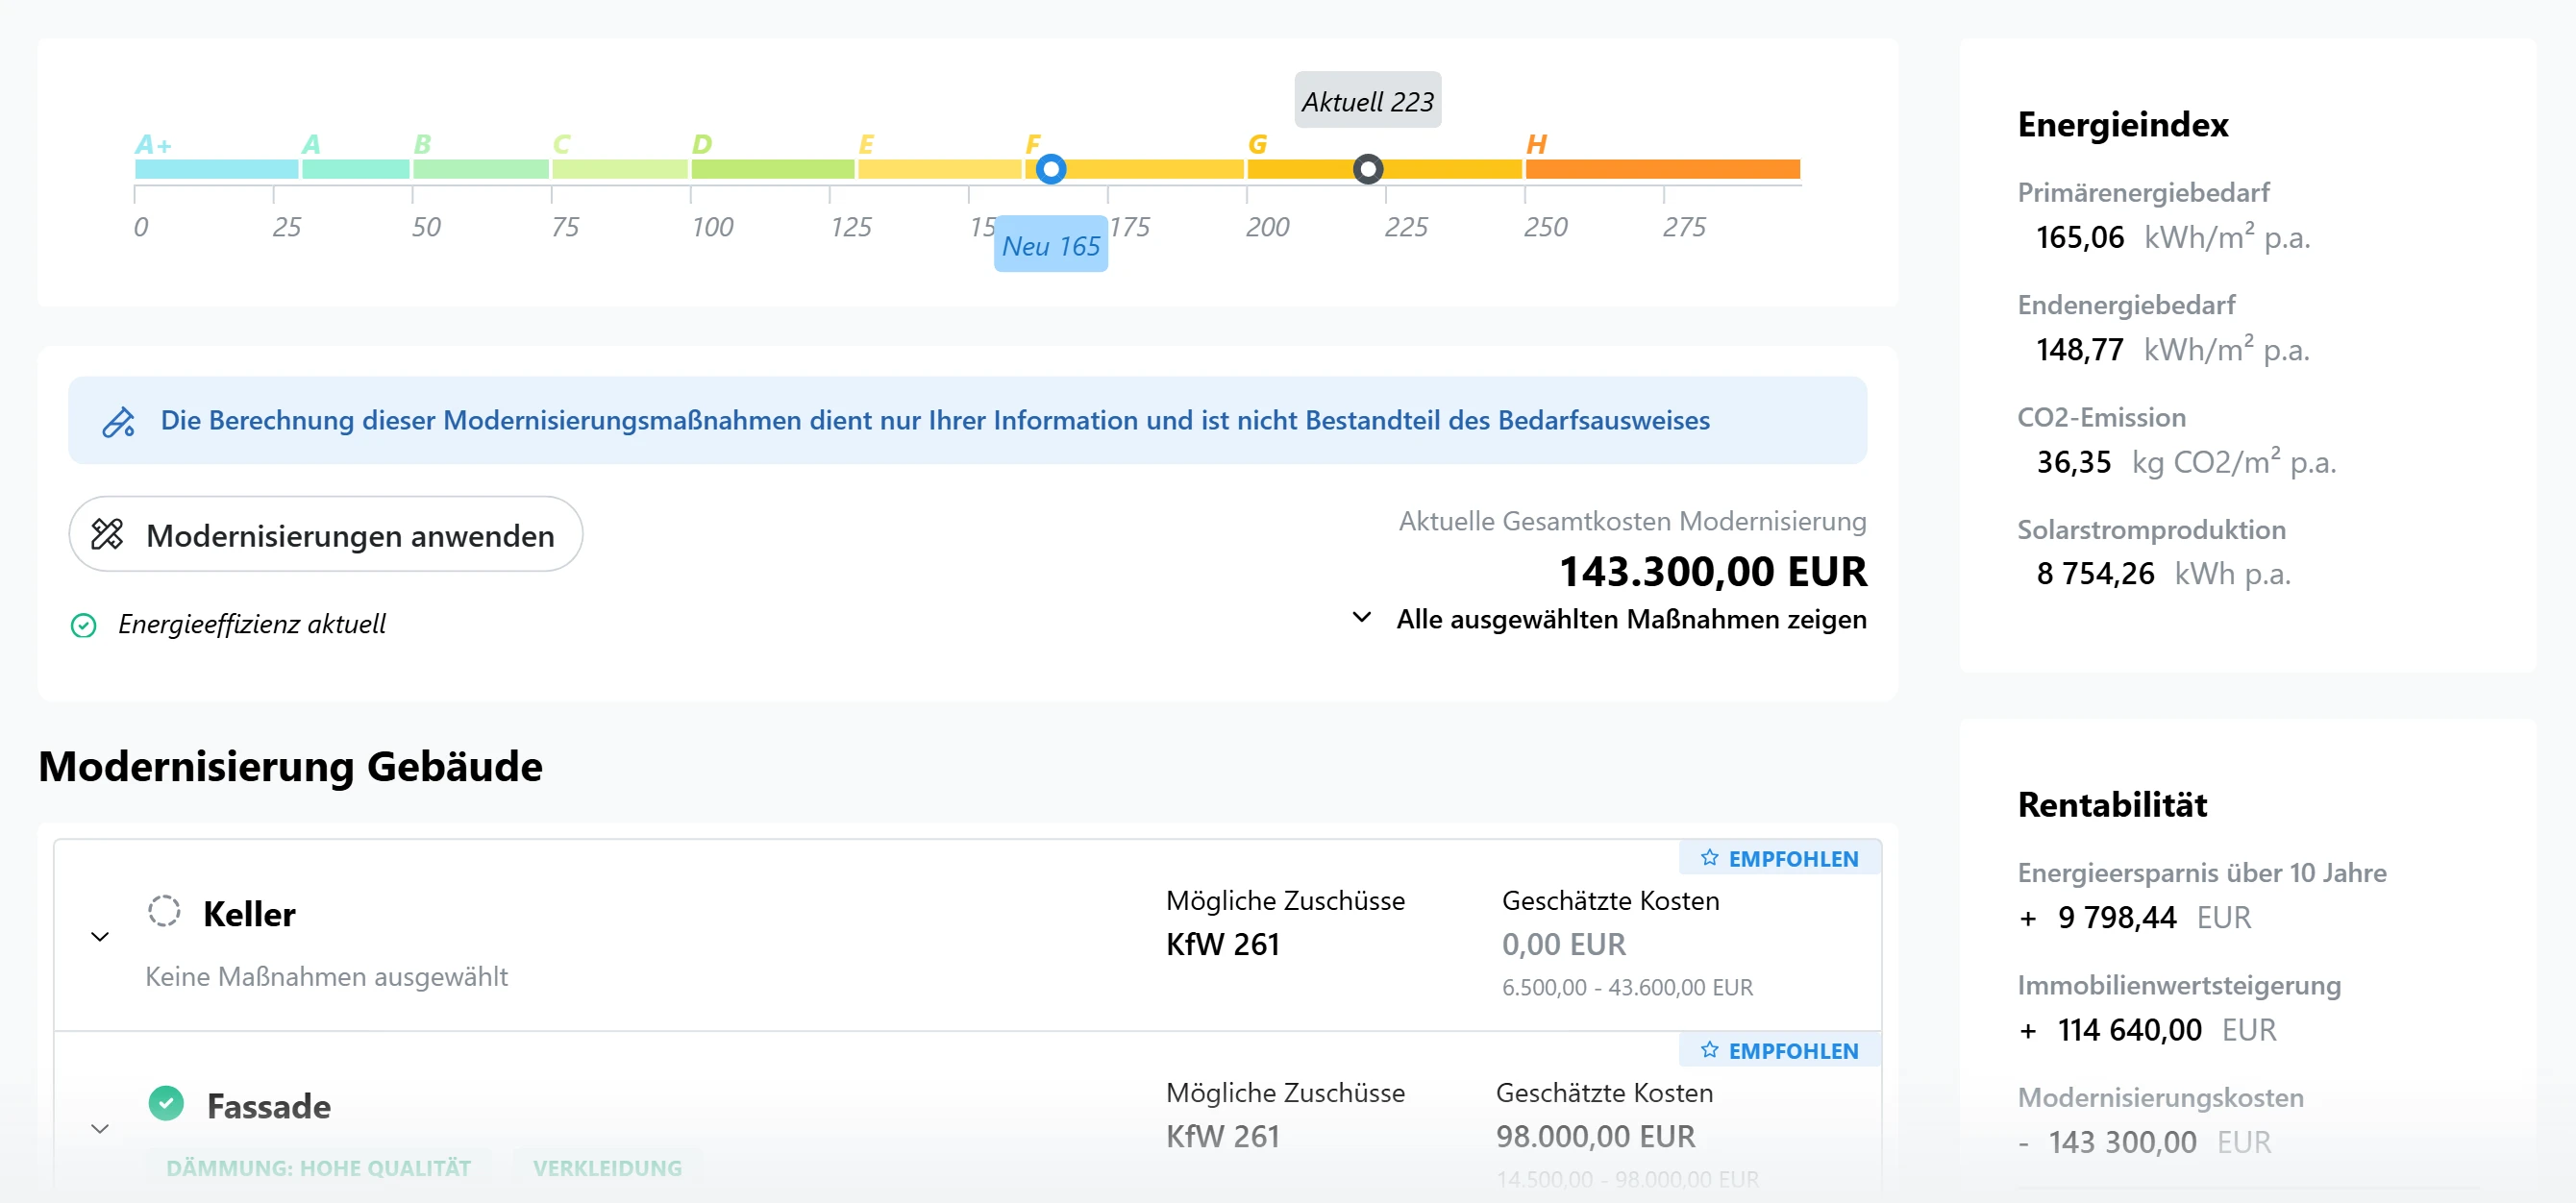The height and width of the screenshot is (1203, 2576).
Task: Click the 6.500,00 - 43.600,00 EUR range
Action: pos(1627,988)
